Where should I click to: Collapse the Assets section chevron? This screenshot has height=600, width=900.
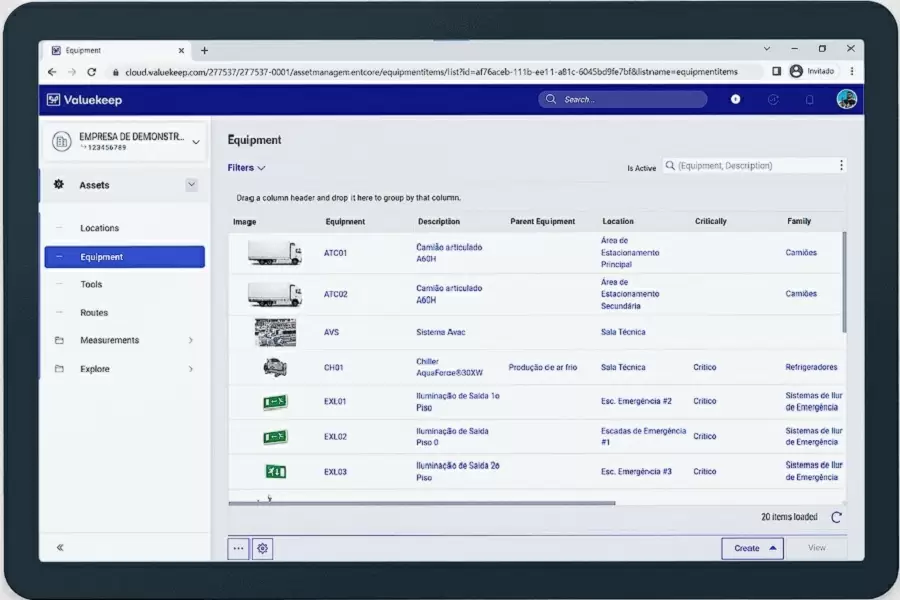tap(191, 185)
